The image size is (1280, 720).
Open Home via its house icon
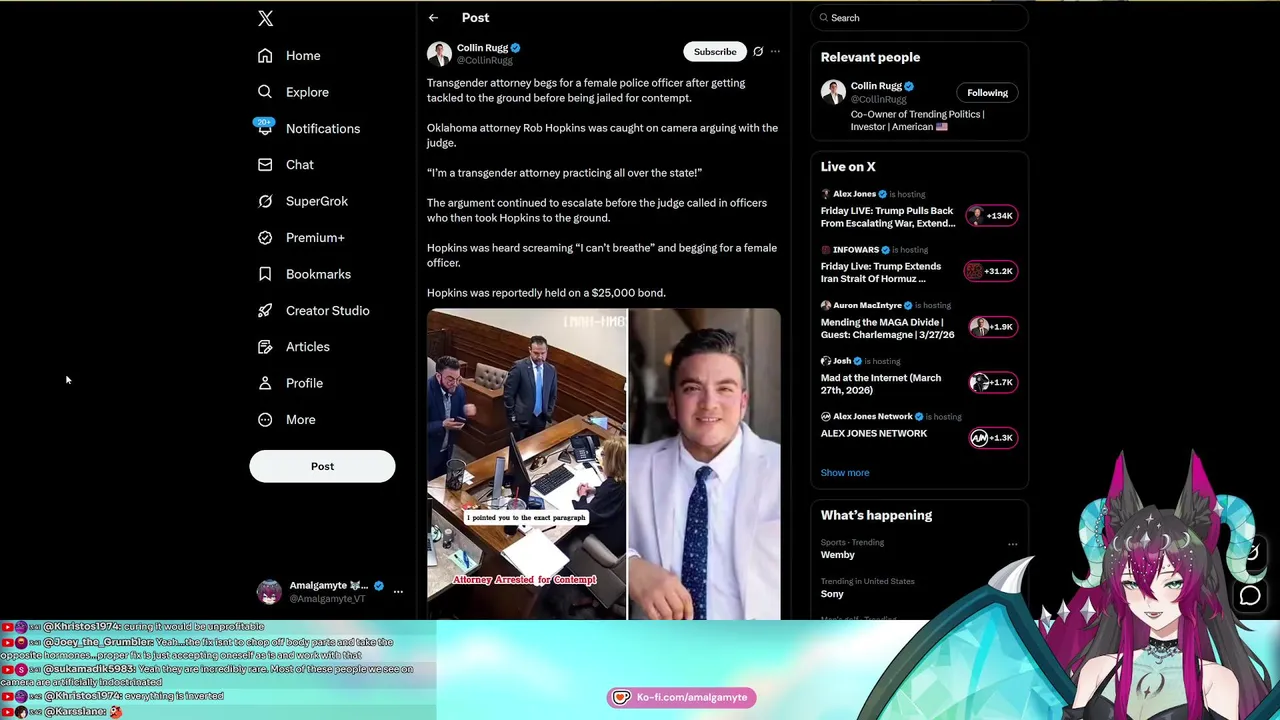tap(265, 56)
